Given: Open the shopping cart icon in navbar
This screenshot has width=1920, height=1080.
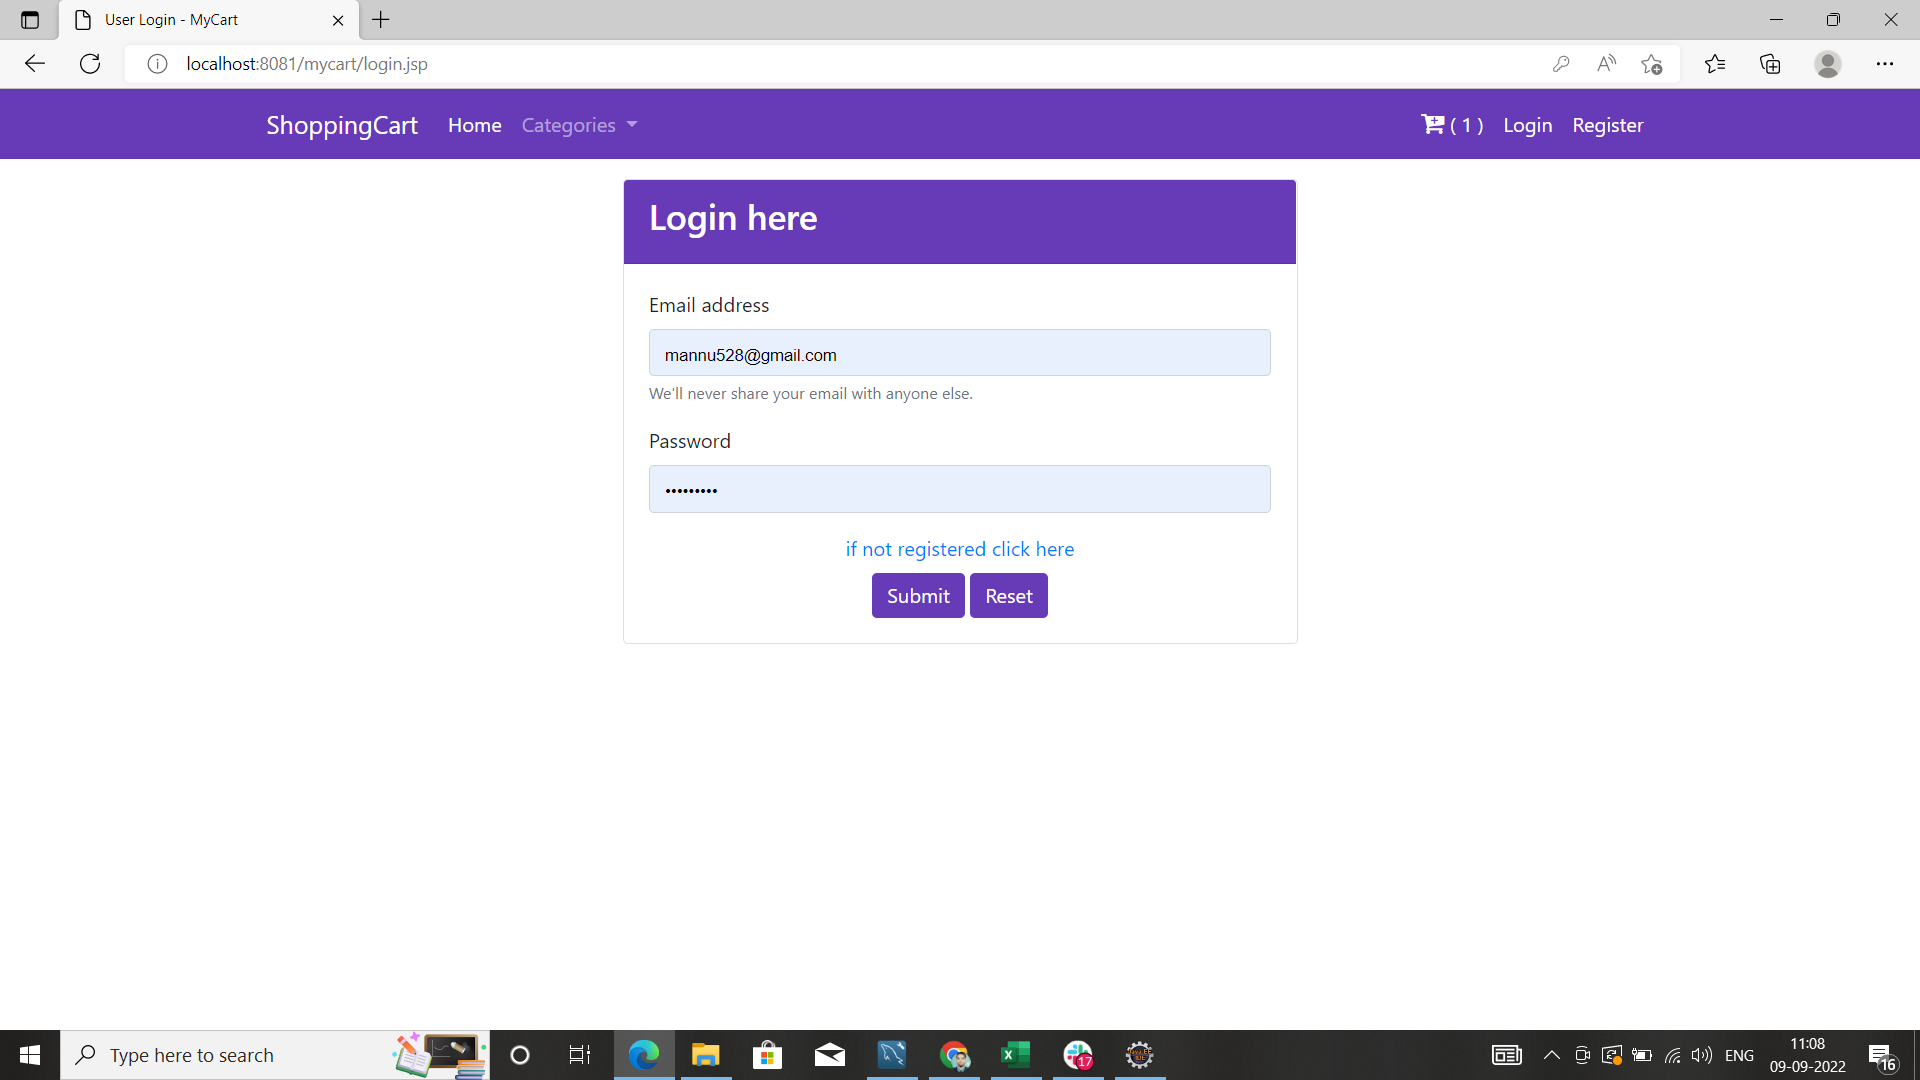Looking at the screenshot, I should (1433, 124).
